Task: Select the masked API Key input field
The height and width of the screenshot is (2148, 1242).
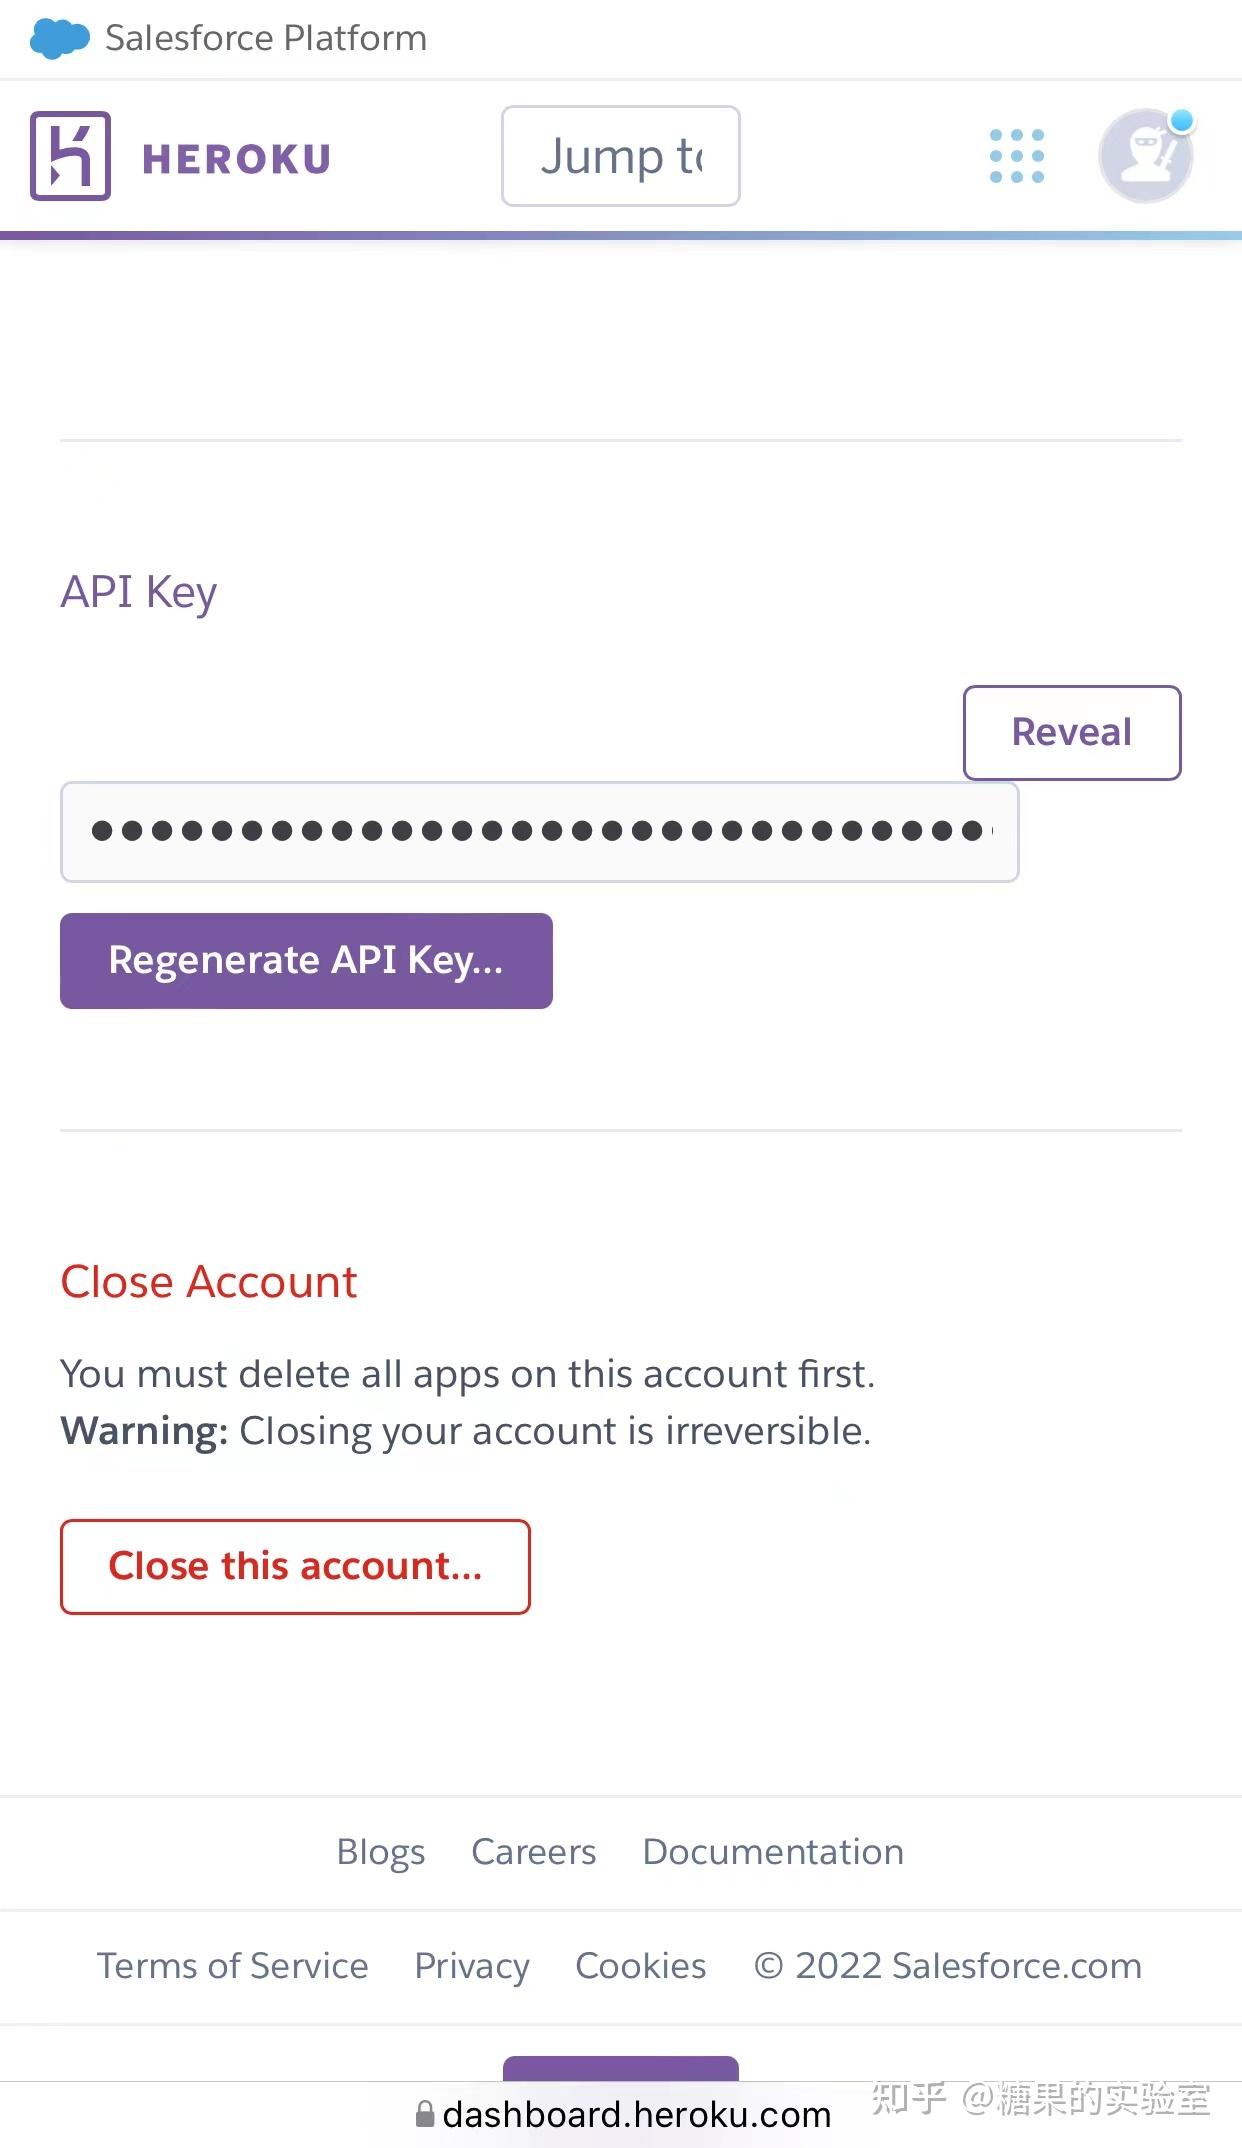Action: [x=540, y=832]
